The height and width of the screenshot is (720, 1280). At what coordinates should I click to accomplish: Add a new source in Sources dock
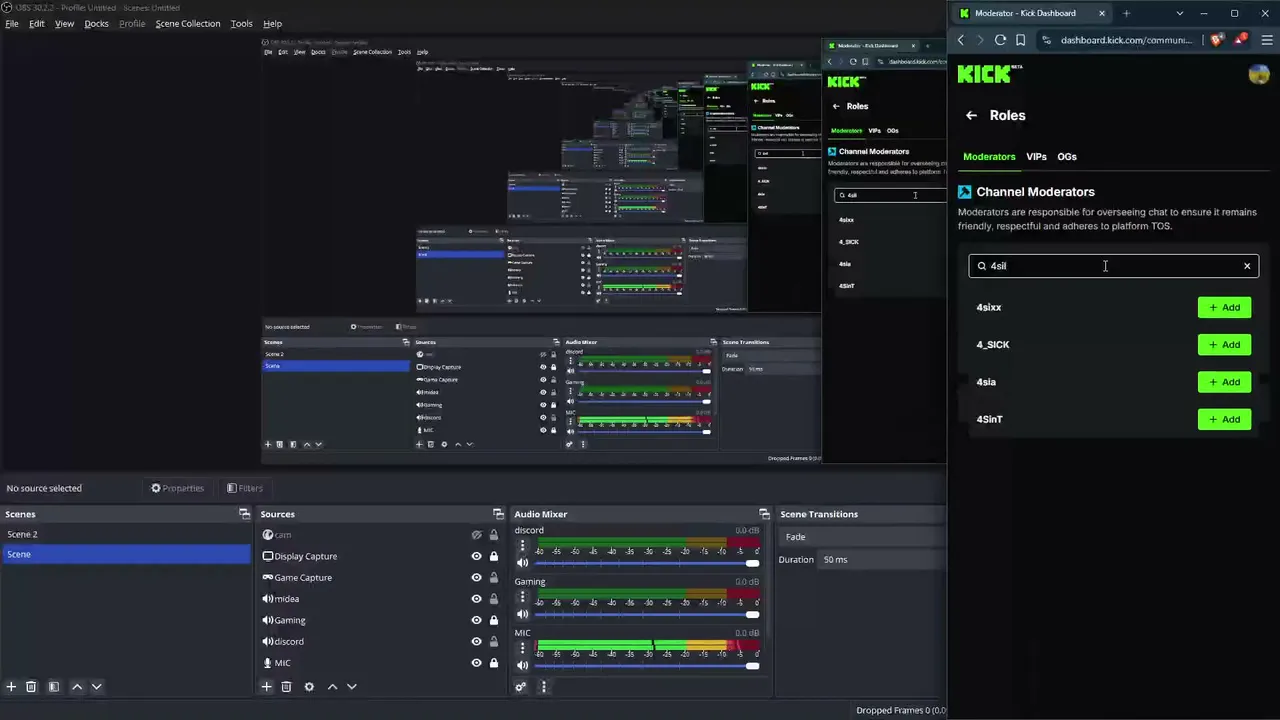tap(266, 687)
